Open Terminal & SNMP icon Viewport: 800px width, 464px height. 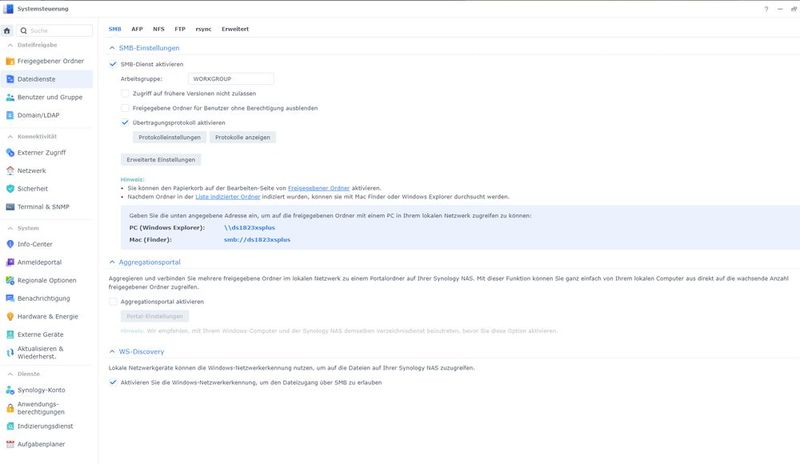coord(10,207)
